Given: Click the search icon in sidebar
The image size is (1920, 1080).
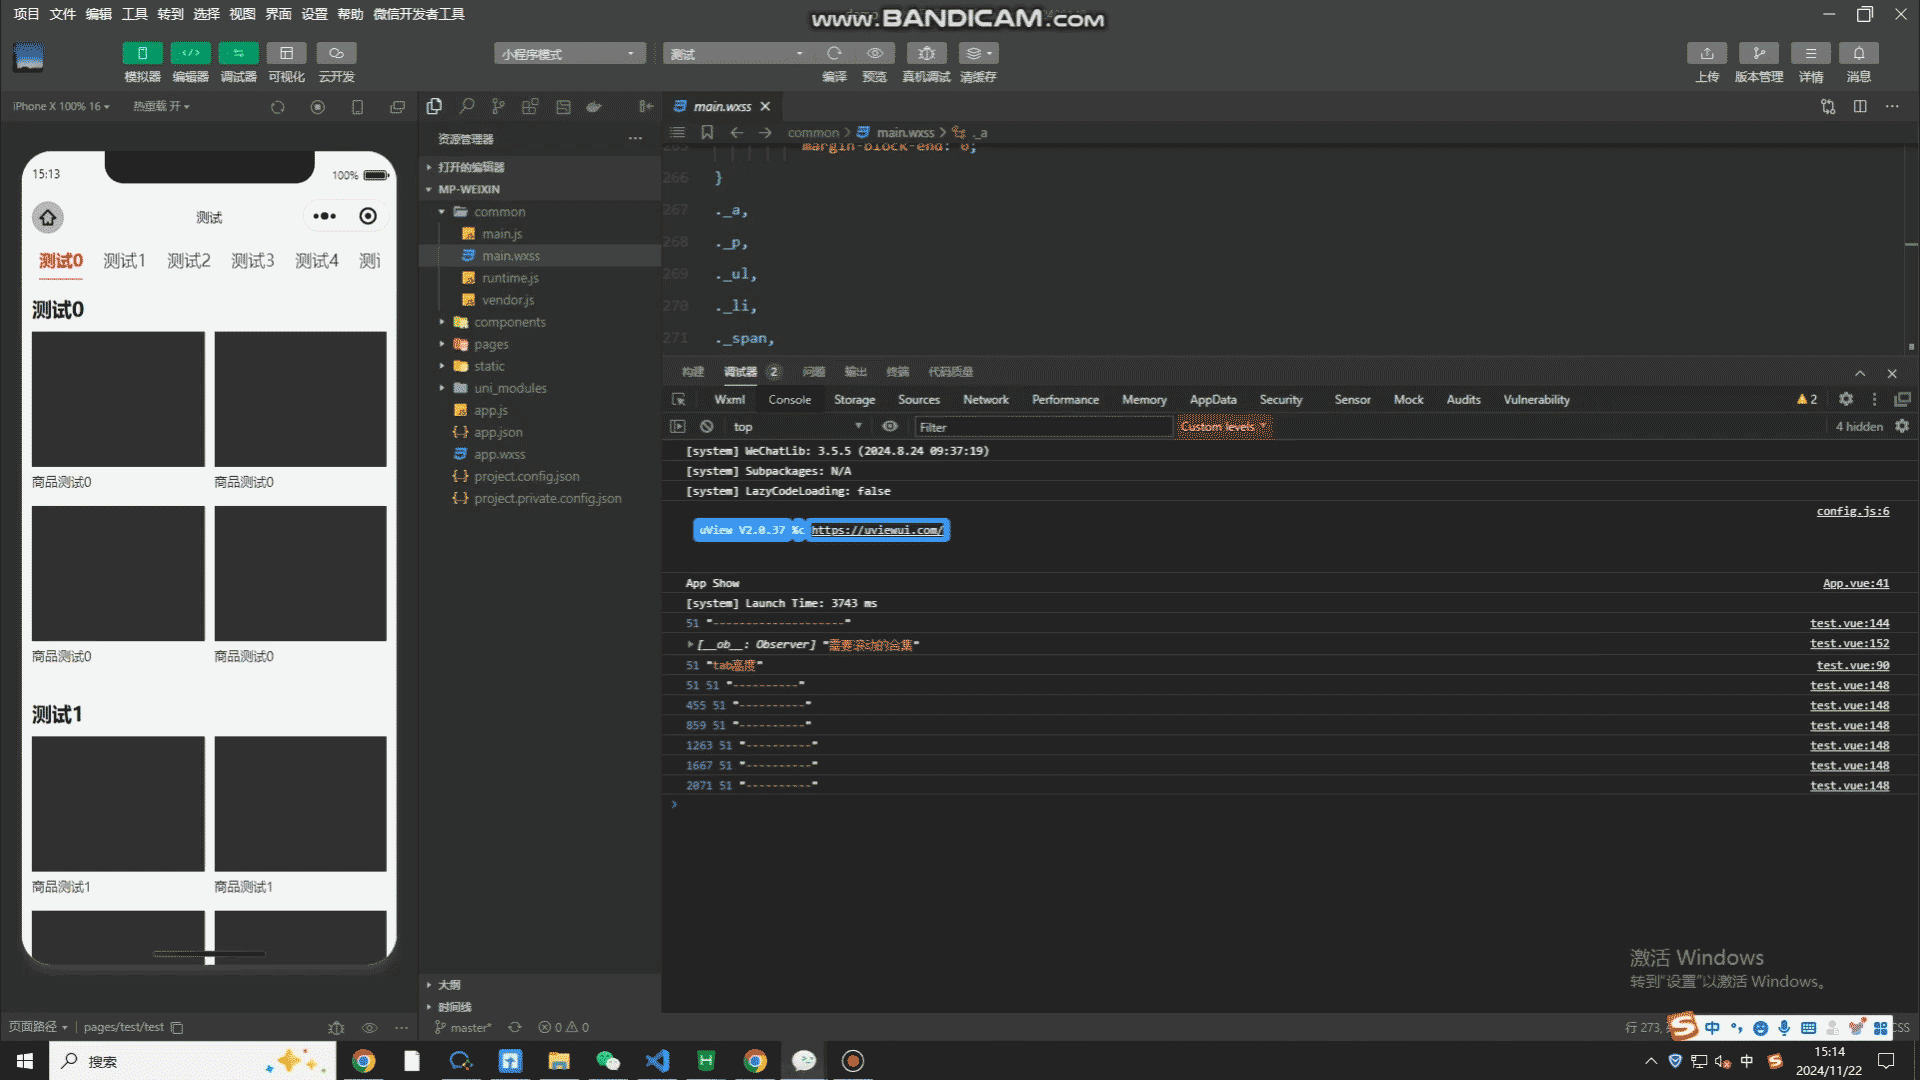Looking at the screenshot, I should click(467, 106).
